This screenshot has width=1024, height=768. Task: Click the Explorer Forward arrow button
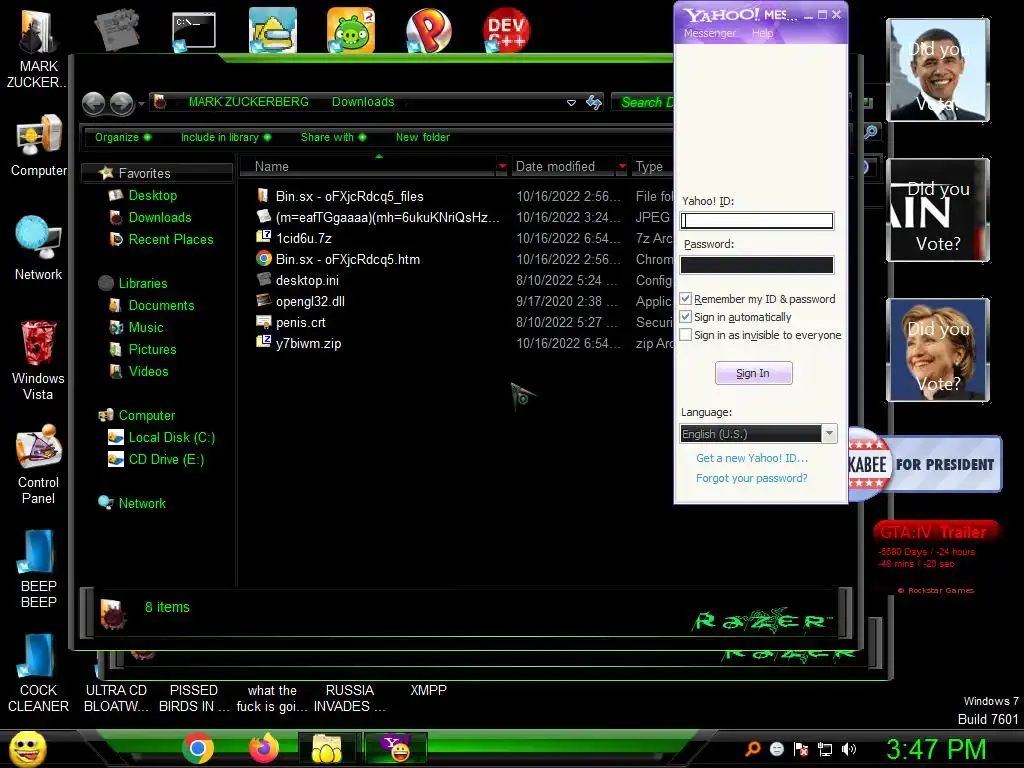(x=121, y=103)
